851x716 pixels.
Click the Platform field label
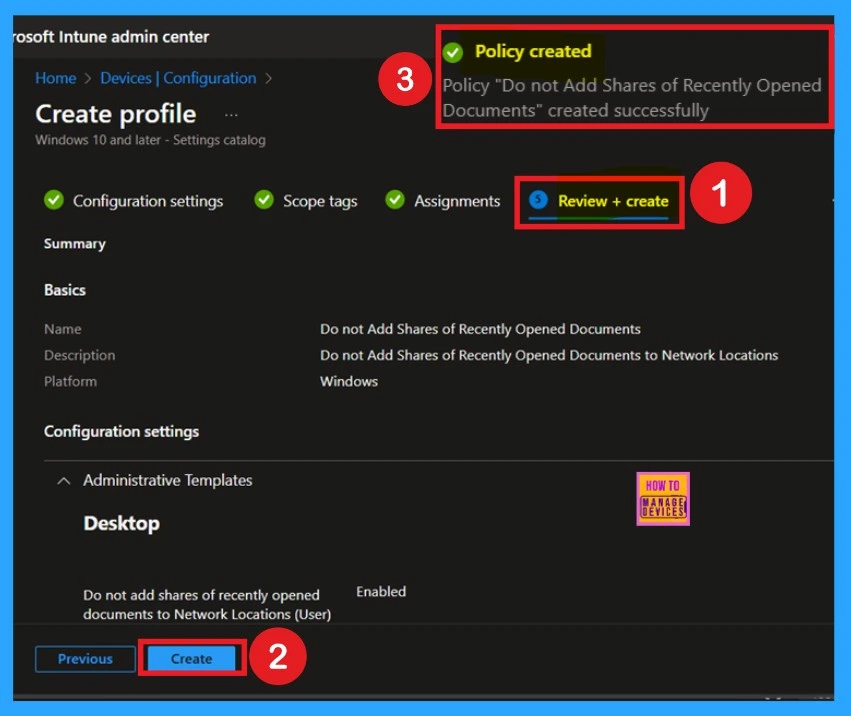pyautogui.click(x=70, y=382)
